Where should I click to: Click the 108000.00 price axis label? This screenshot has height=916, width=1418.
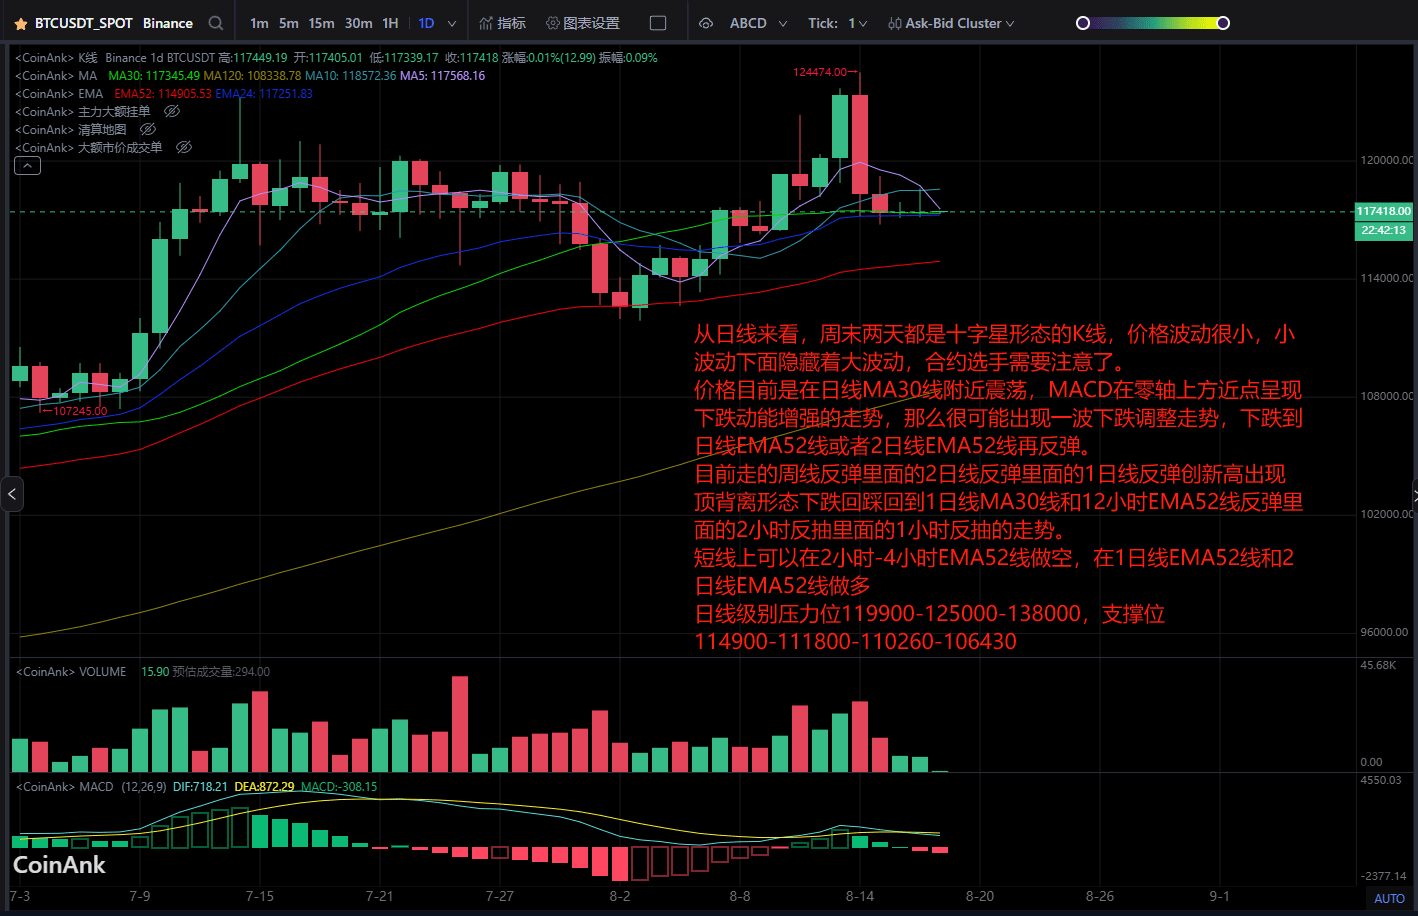pos(1387,396)
